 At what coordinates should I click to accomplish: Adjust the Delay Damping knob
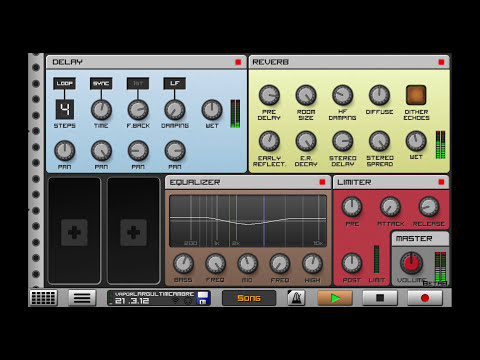coord(175,110)
